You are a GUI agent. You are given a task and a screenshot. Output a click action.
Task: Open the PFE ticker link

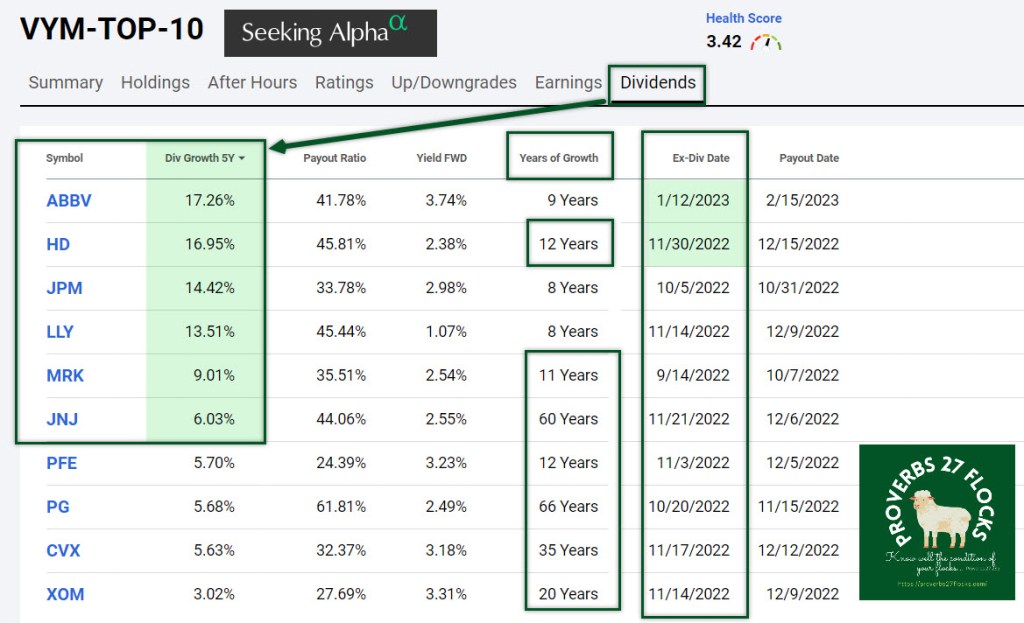point(61,463)
